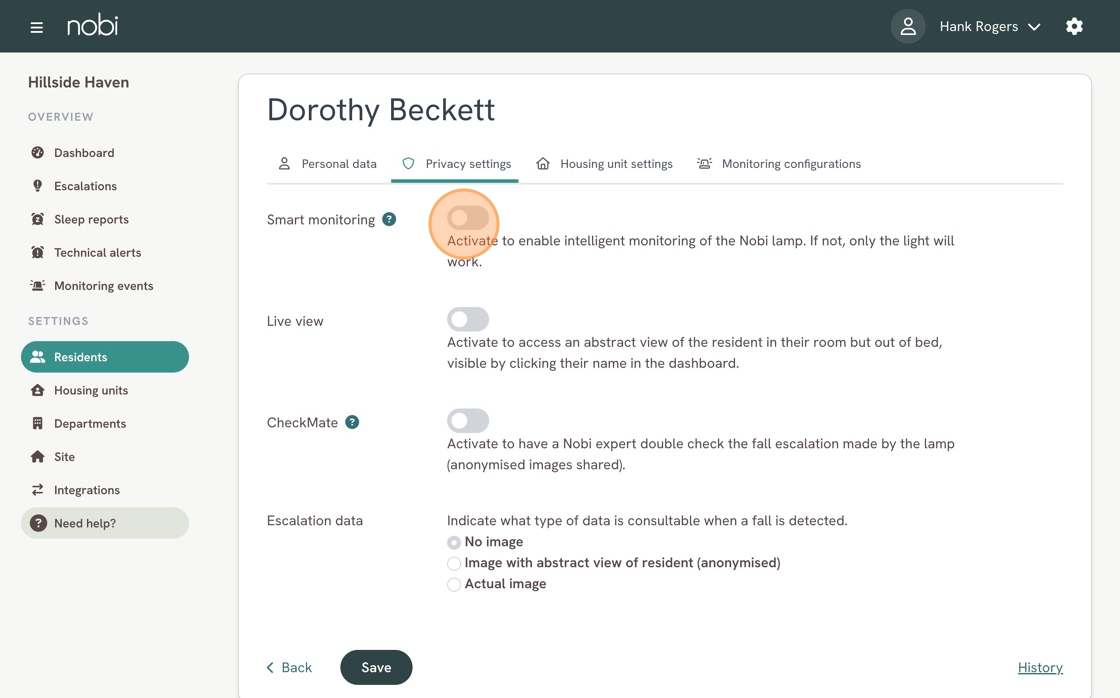Enable the Smart monitoring toggle
The height and width of the screenshot is (698, 1120).
click(468, 218)
